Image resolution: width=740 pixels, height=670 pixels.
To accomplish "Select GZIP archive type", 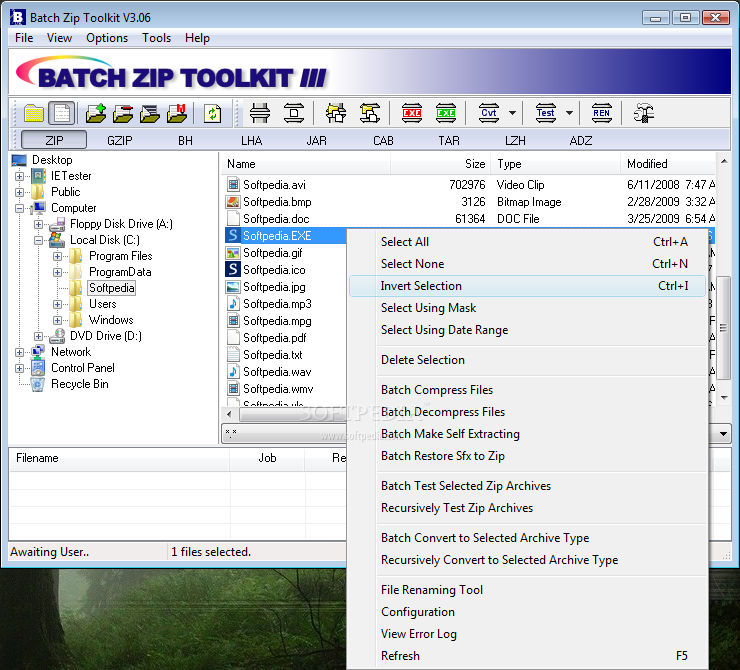I will coord(119,141).
